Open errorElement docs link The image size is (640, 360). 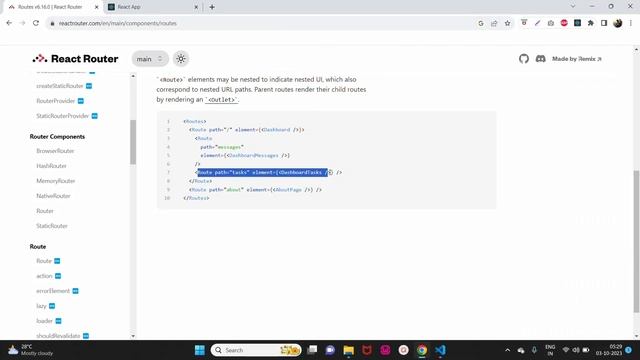[53, 291]
